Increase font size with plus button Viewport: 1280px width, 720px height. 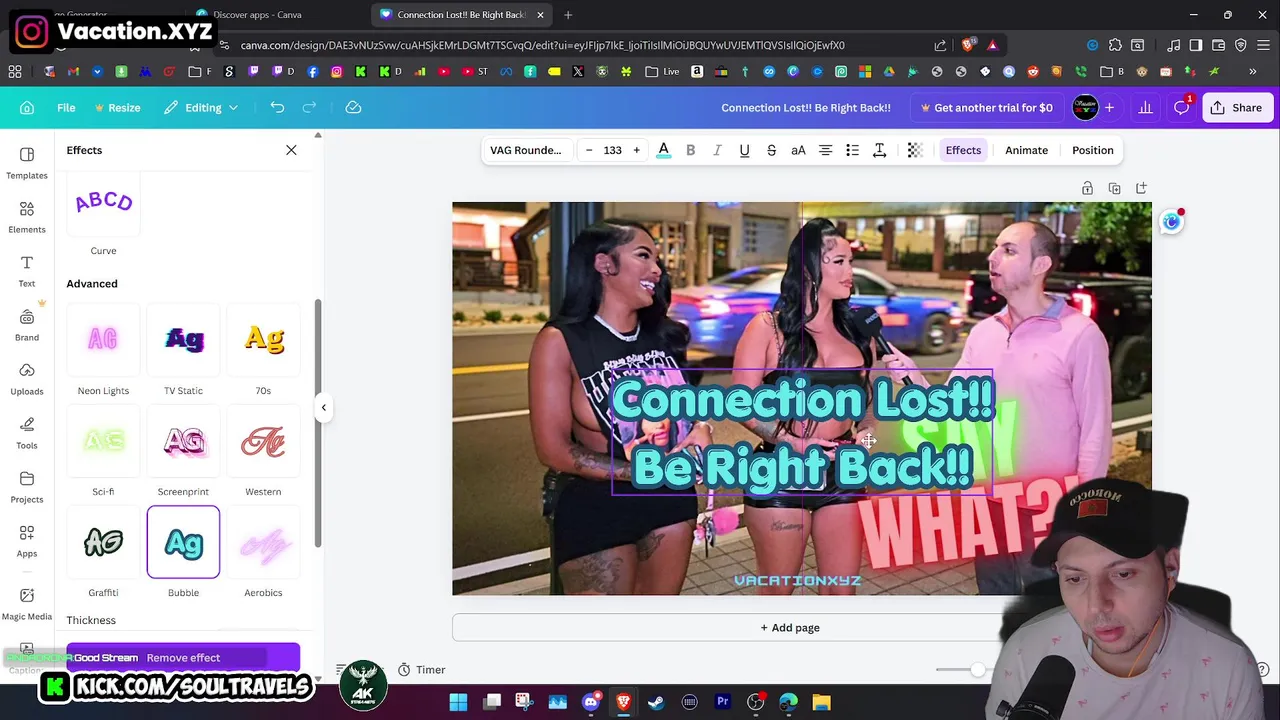[636, 150]
